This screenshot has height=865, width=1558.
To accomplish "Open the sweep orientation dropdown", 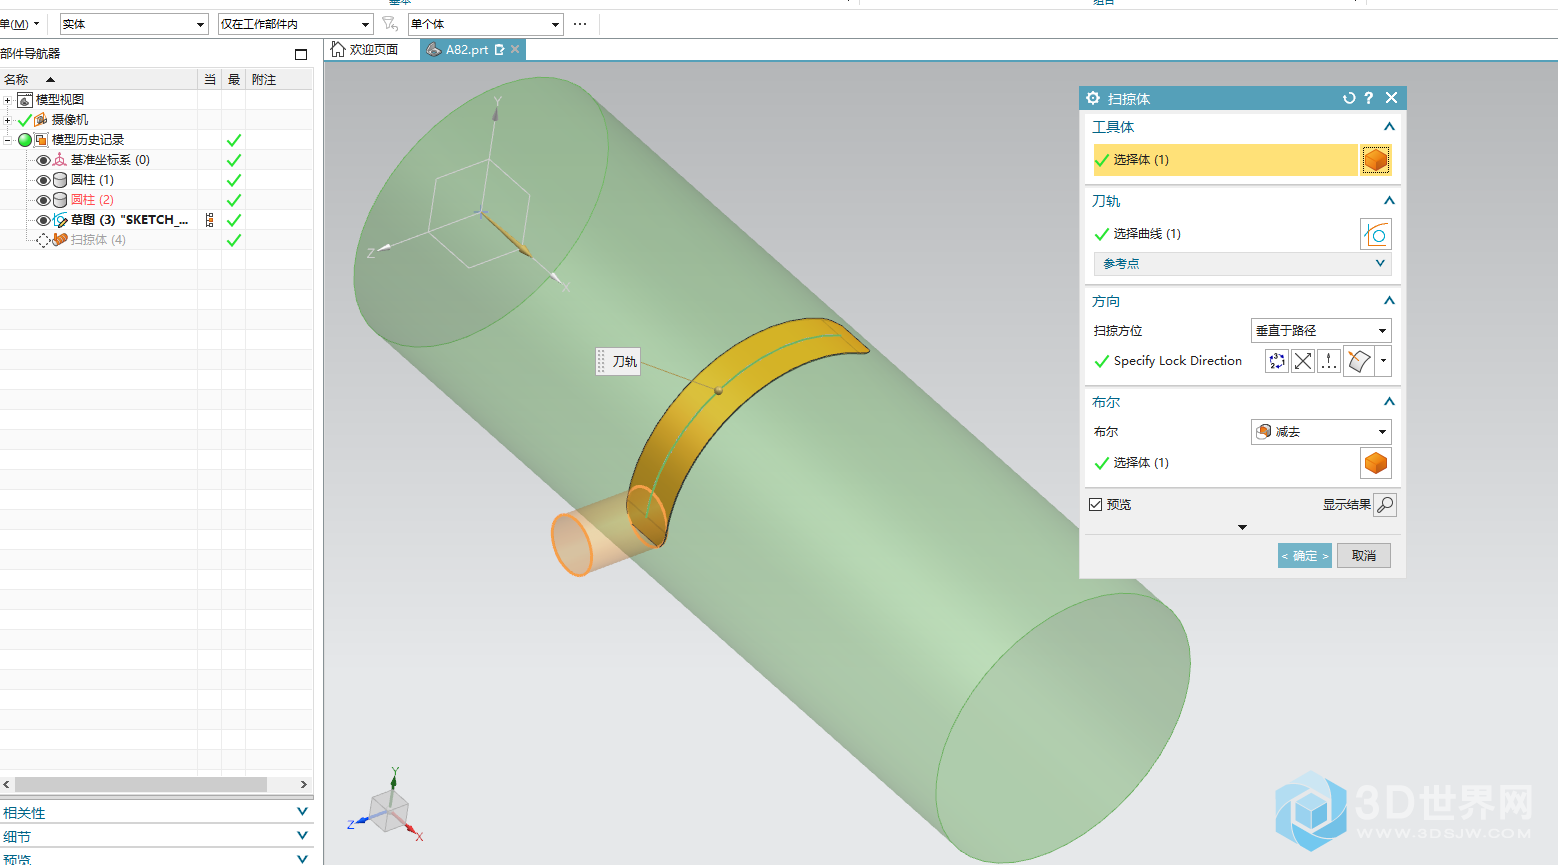I will (x=1321, y=331).
